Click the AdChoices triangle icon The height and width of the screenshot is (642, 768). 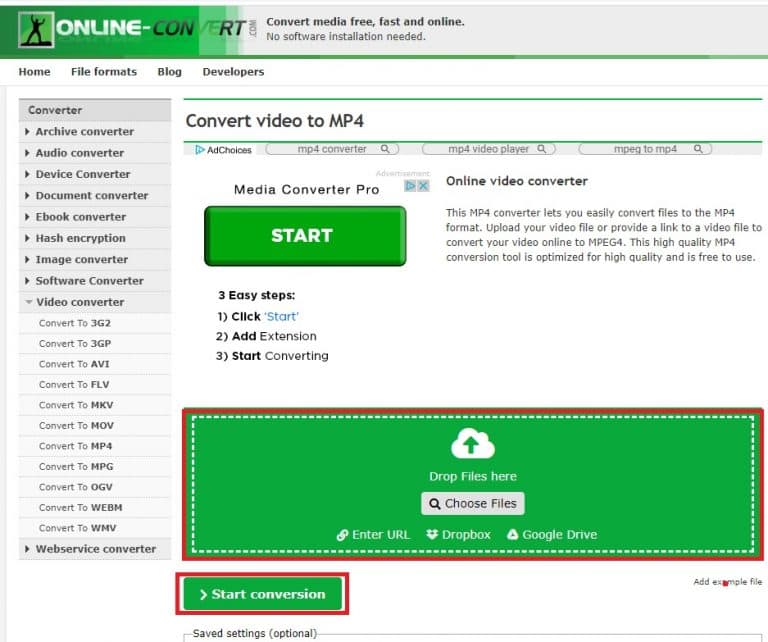[199, 150]
